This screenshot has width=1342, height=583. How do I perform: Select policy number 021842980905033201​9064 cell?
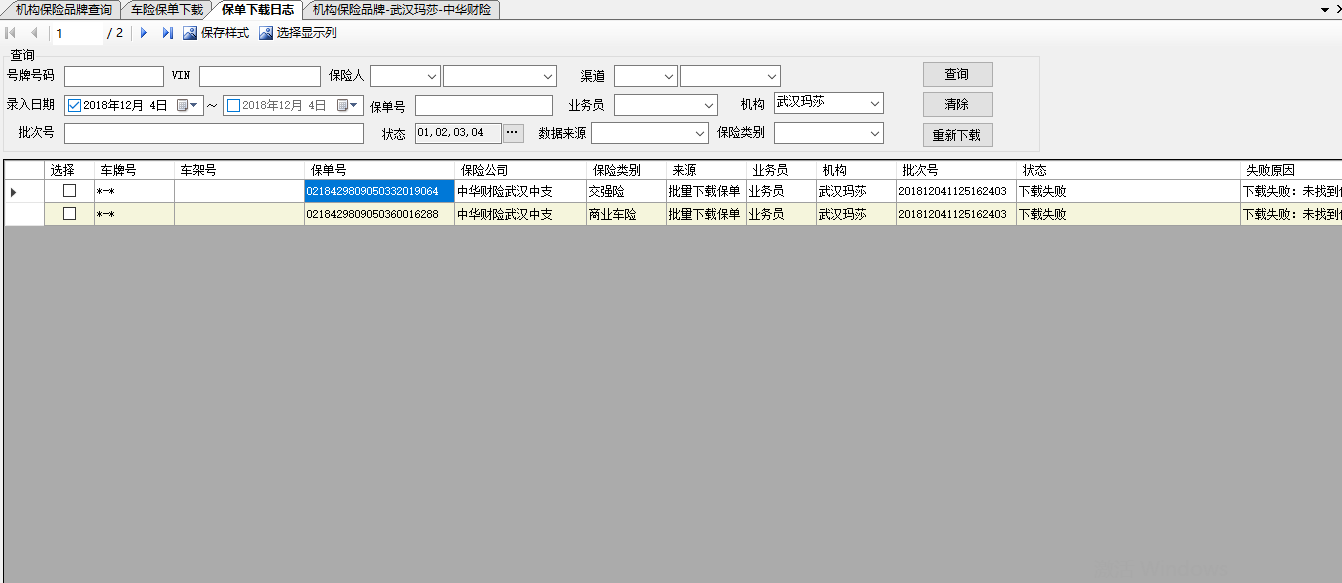pyautogui.click(x=379, y=191)
